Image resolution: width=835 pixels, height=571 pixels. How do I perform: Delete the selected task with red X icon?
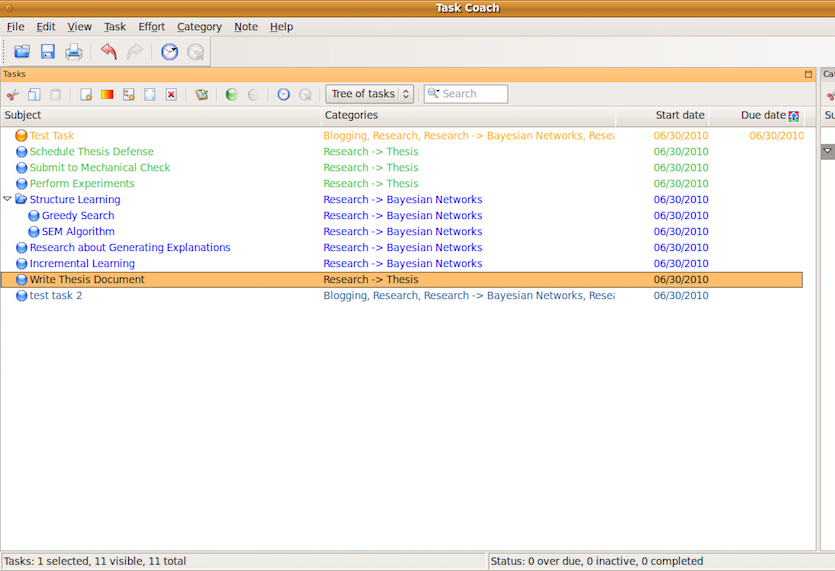click(171, 94)
